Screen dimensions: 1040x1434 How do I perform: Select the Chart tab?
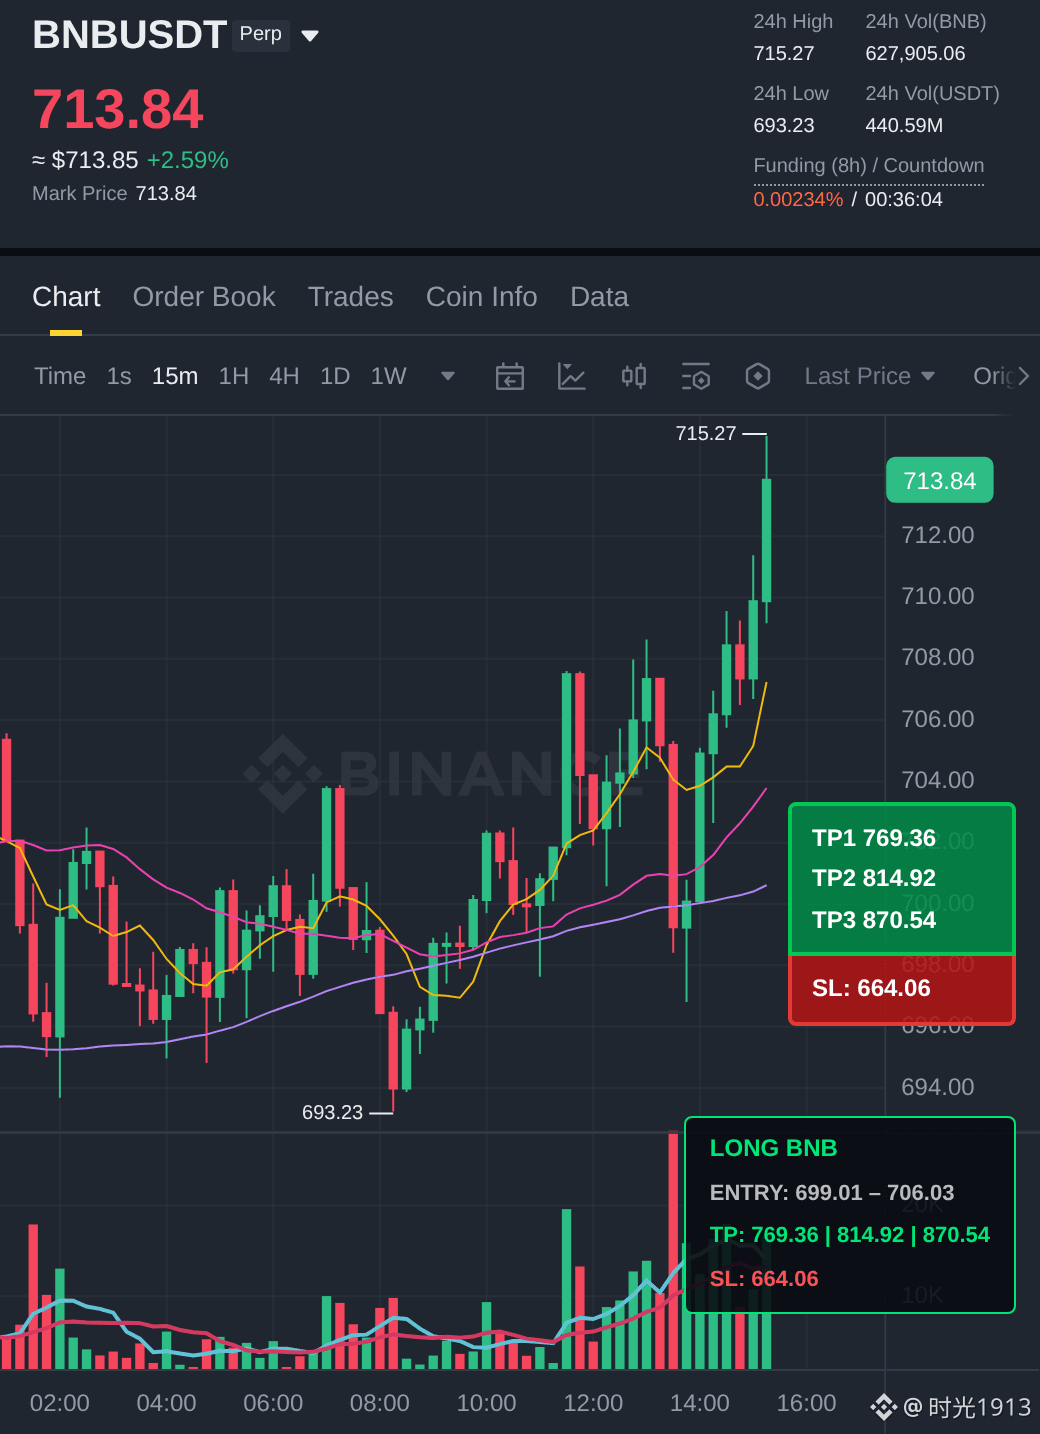coord(66,297)
